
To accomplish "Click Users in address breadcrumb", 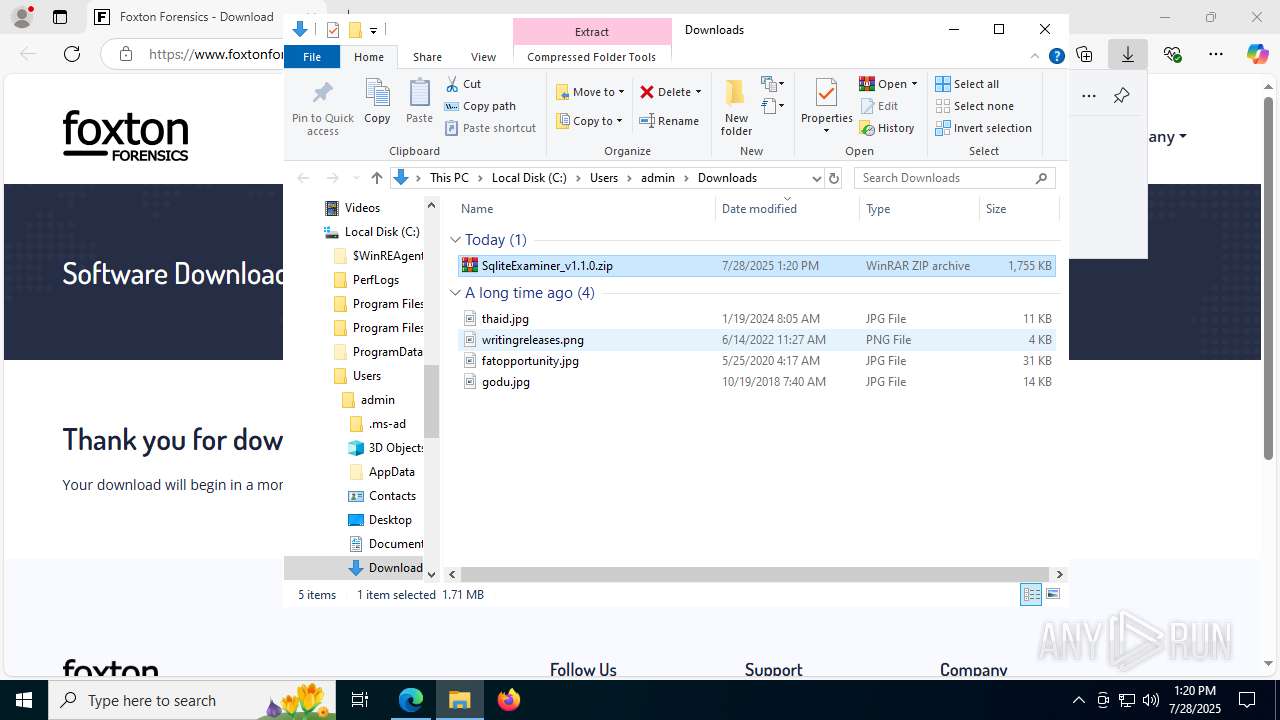I will 604,178.
